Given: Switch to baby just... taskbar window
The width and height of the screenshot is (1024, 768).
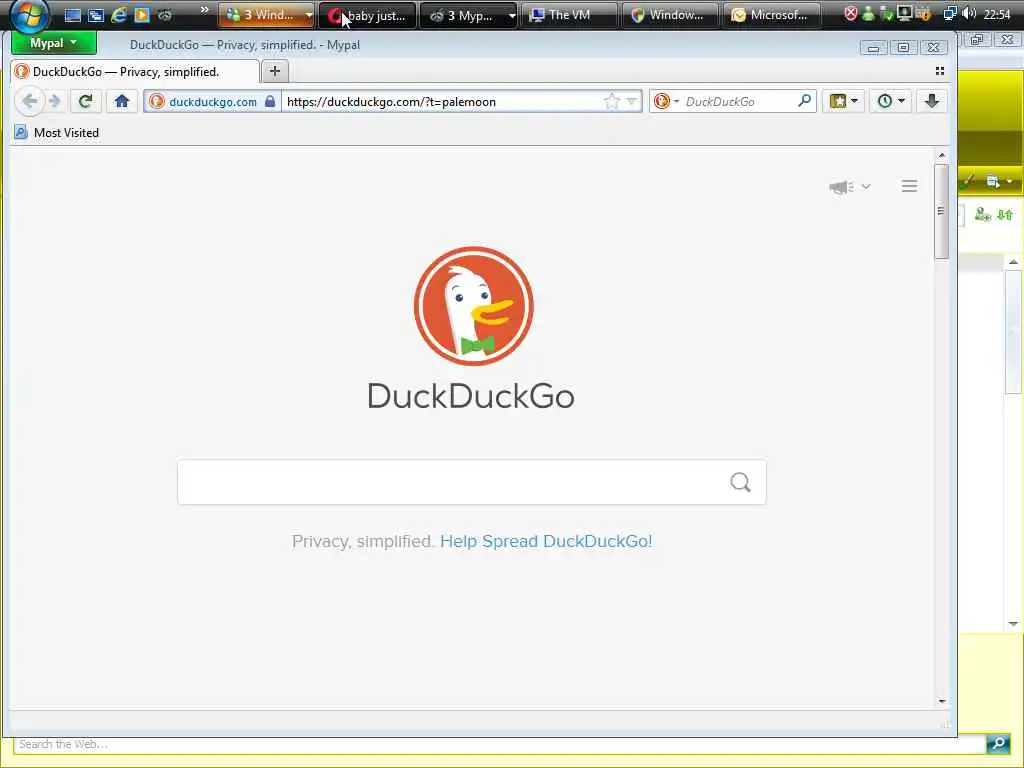Looking at the screenshot, I should [368, 15].
